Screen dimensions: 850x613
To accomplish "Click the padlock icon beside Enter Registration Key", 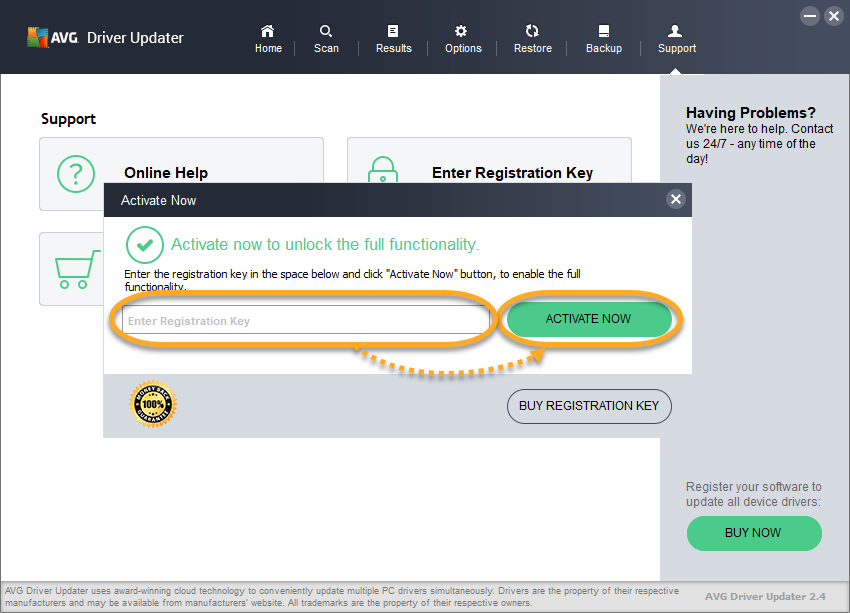I will [x=383, y=170].
